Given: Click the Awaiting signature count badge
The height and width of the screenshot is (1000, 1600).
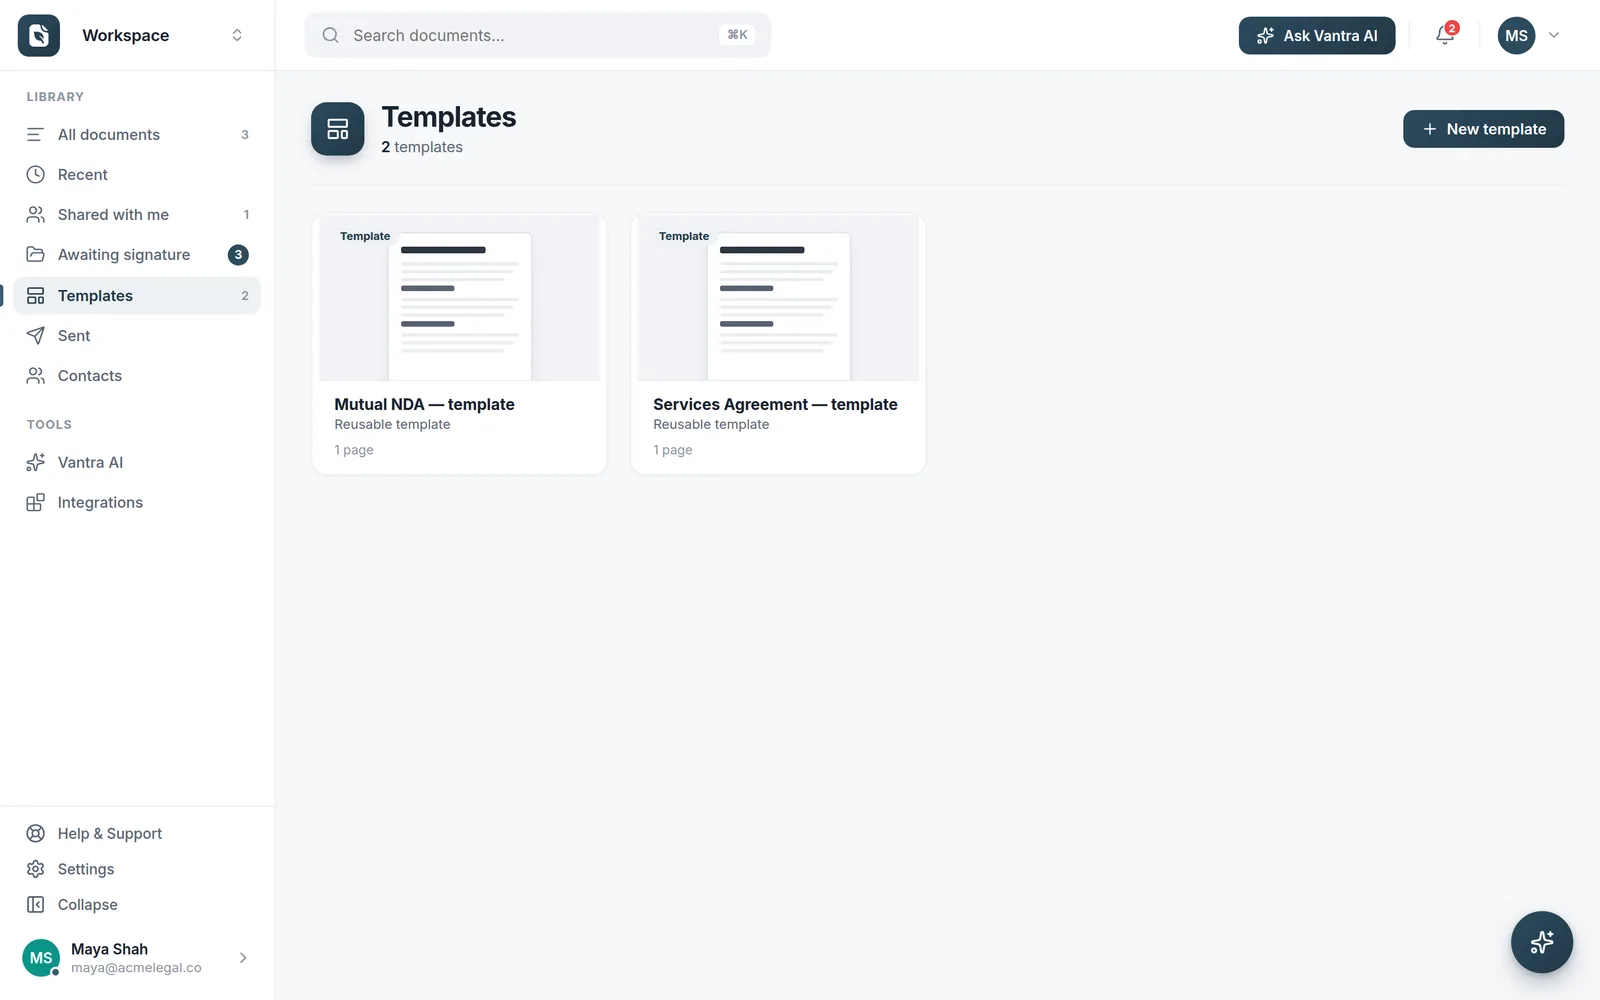Looking at the screenshot, I should (238, 255).
